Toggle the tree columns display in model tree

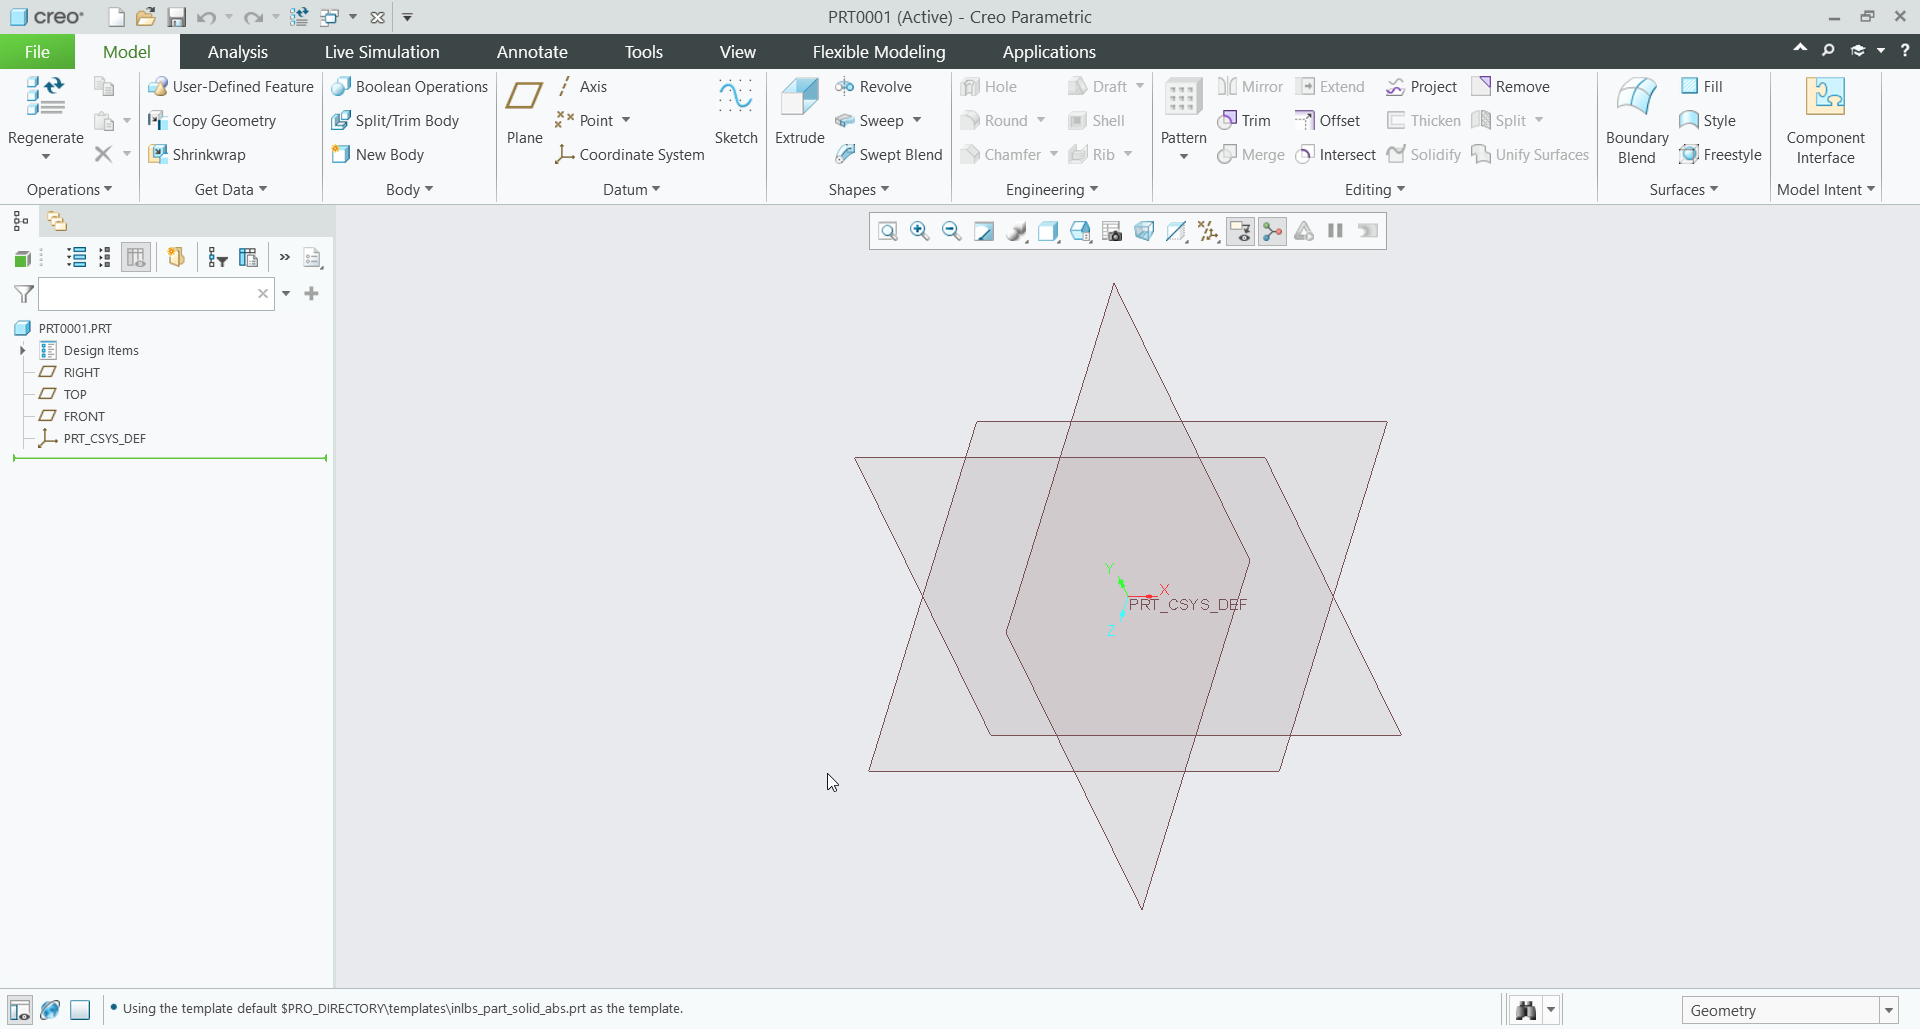(x=136, y=257)
